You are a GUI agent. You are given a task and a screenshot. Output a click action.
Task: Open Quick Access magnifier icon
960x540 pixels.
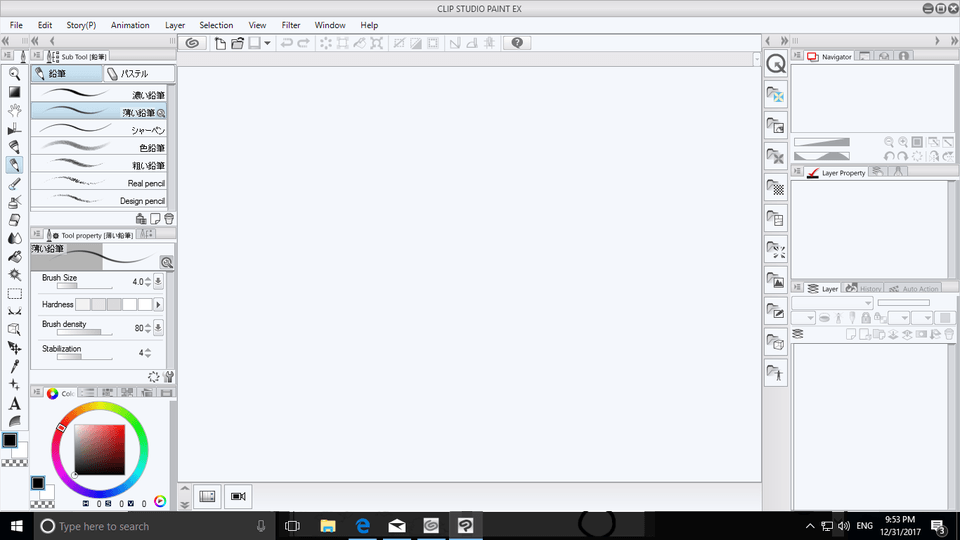(776, 64)
